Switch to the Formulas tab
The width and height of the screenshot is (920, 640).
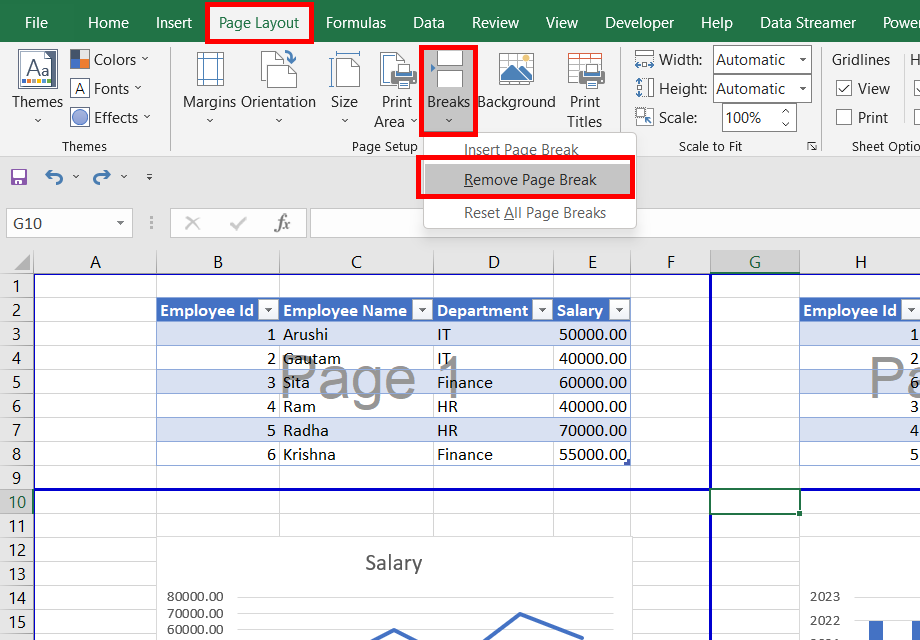pyautogui.click(x=356, y=22)
